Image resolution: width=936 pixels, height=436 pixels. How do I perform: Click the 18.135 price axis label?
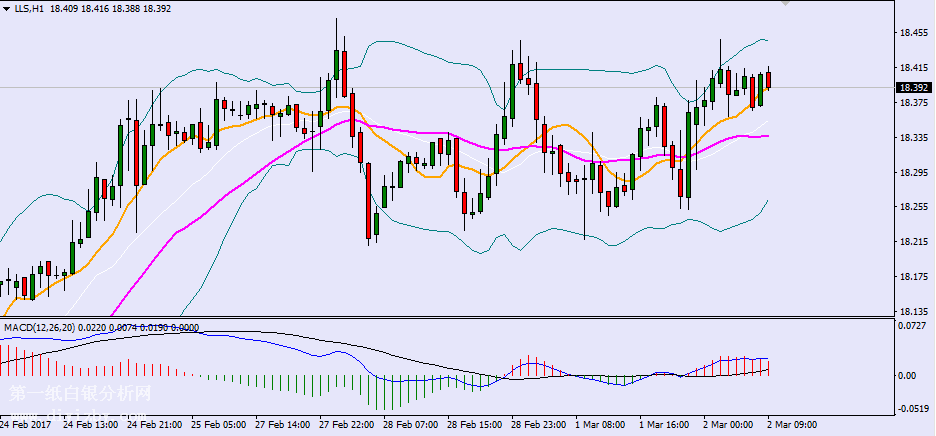(x=912, y=312)
